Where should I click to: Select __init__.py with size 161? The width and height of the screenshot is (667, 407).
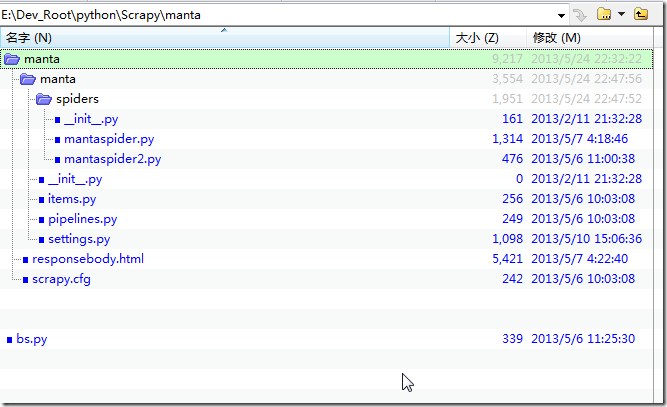[91, 119]
